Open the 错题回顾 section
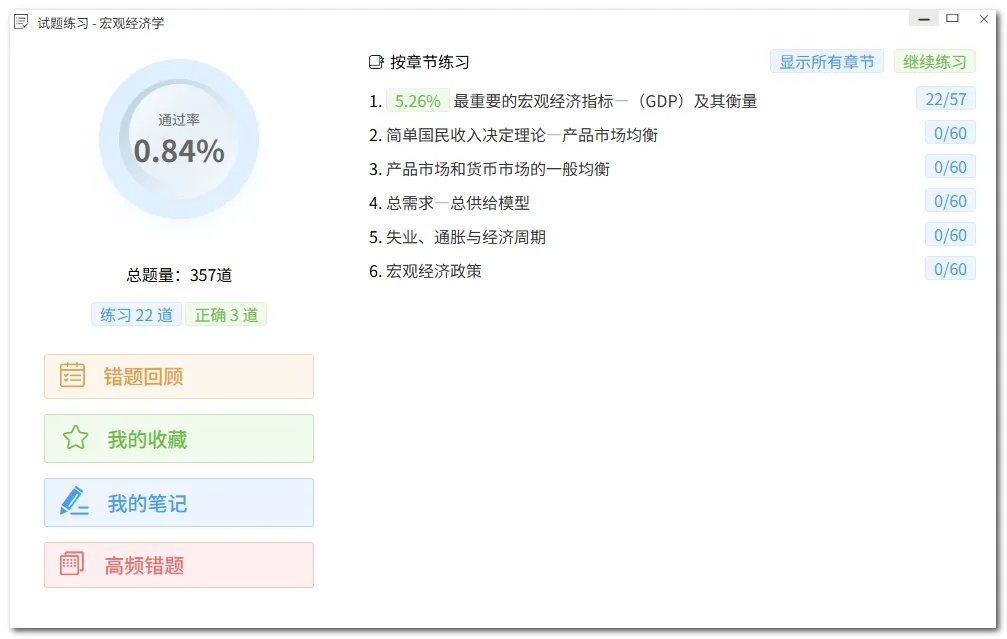The width and height of the screenshot is (1007, 639). pos(178,376)
